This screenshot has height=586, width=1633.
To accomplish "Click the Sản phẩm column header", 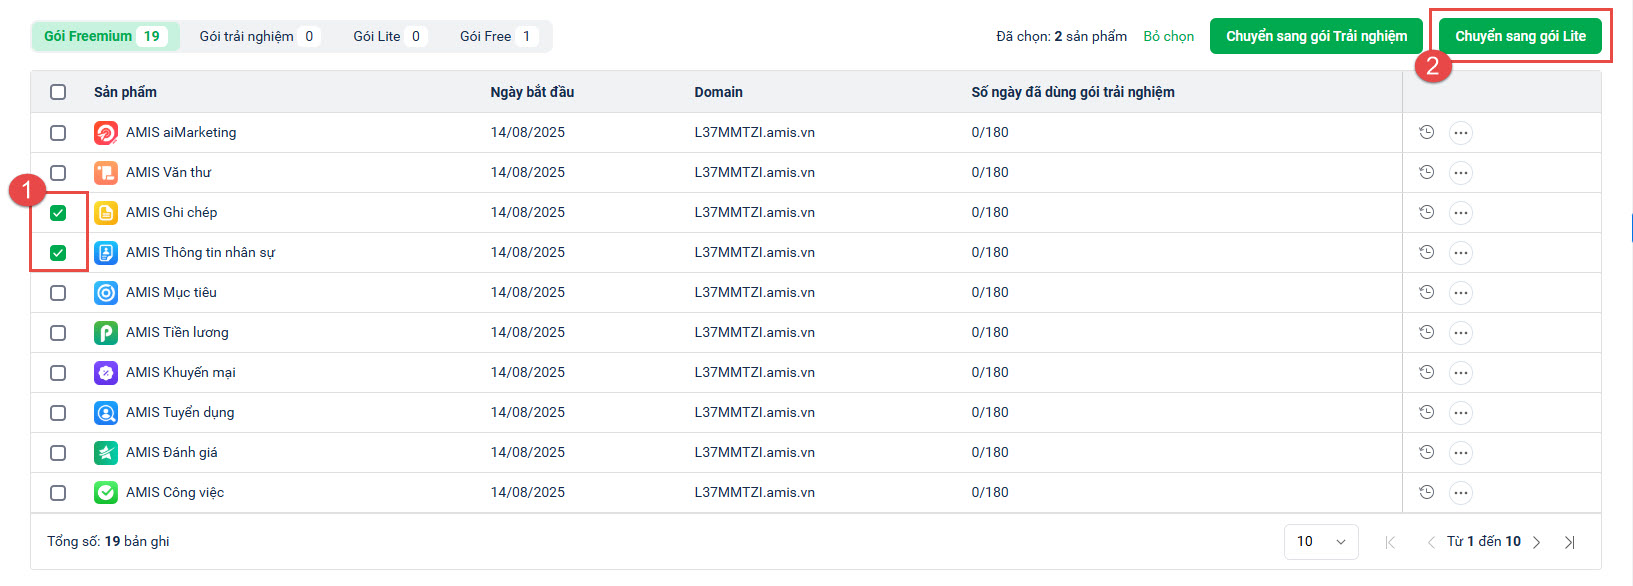I will click(x=125, y=92).
